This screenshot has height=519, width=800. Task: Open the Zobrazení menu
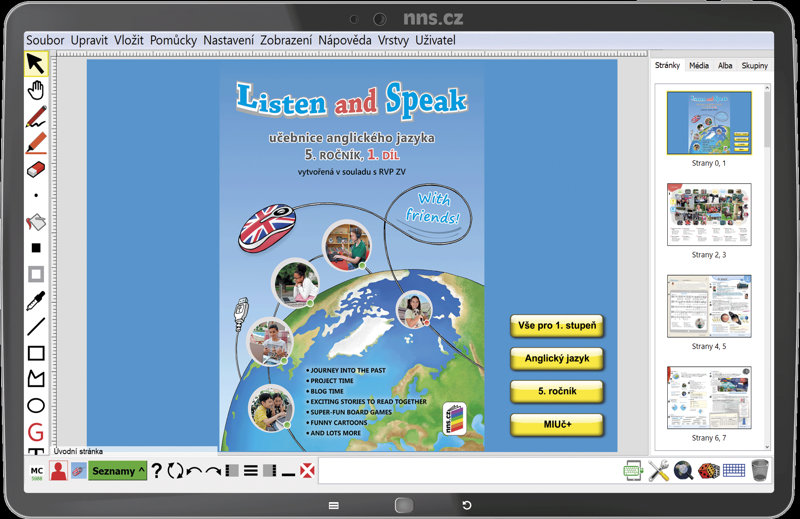286,40
